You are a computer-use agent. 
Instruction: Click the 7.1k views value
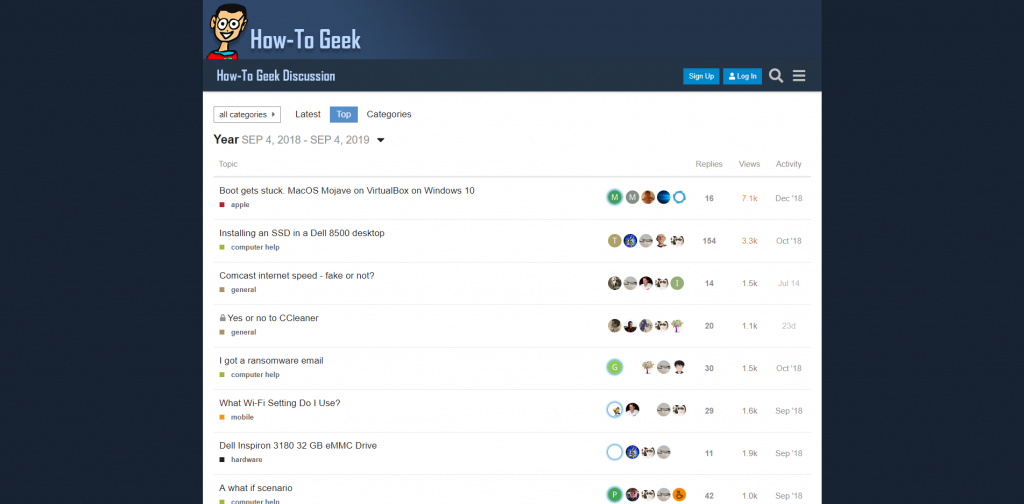tap(749, 198)
